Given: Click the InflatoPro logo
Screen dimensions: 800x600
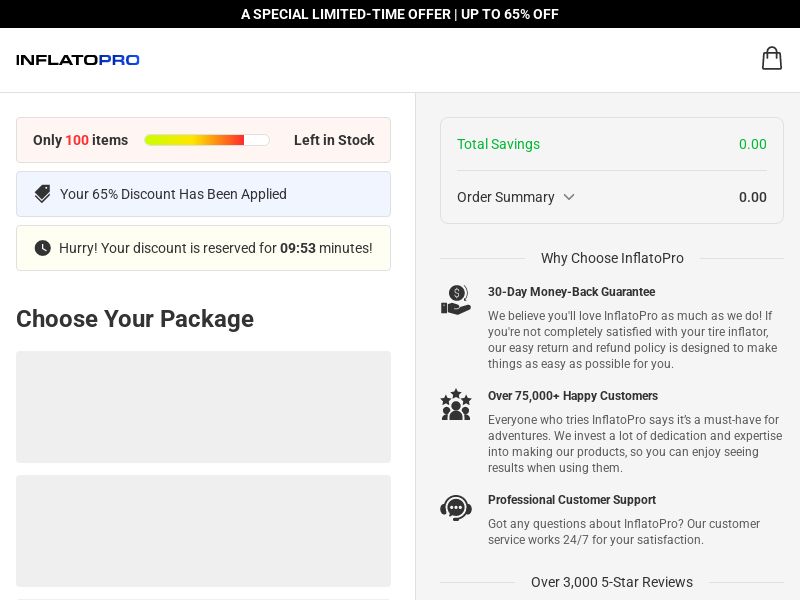Looking at the screenshot, I should pos(78,60).
